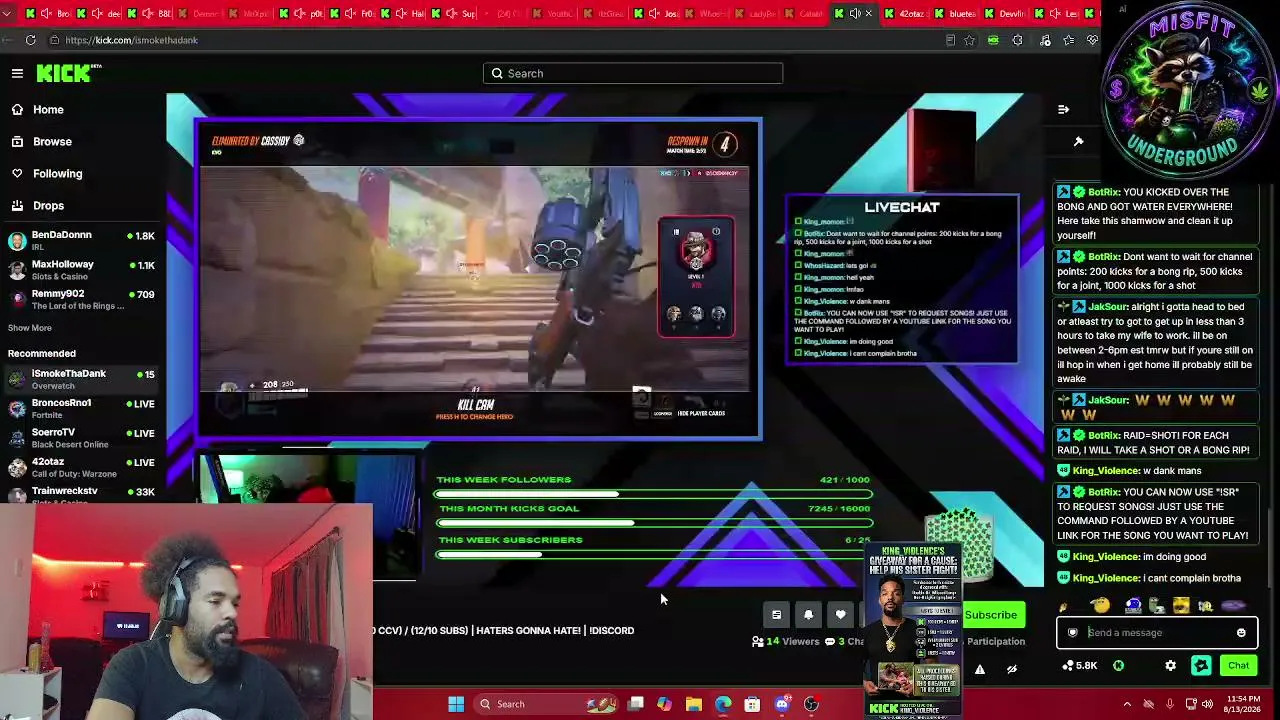Open the emoji picker in chat input
The image size is (1280, 720).
coord(1241,633)
